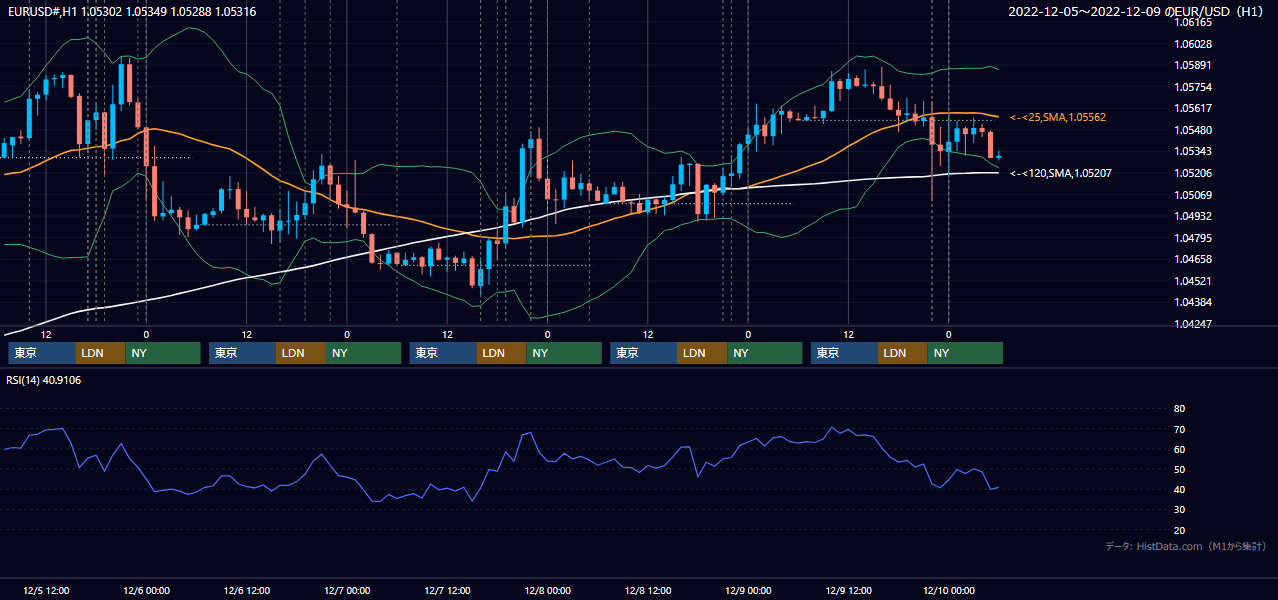This screenshot has width=1278, height=600.
Task: Select RSI scale value 20
Action: click(x=1179, y=530)
